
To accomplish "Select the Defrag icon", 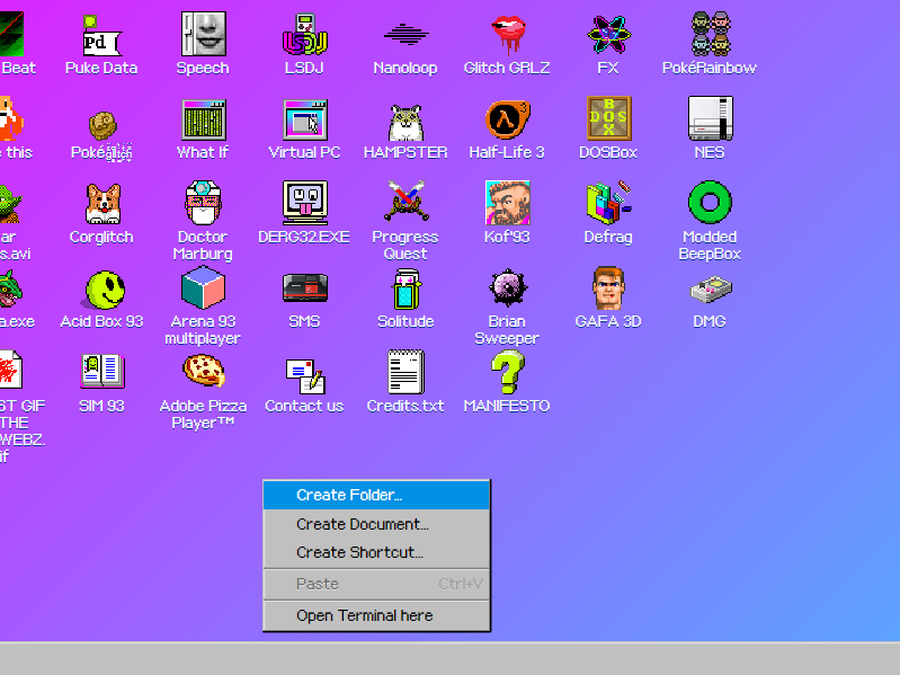I will (x=608, y=203).
